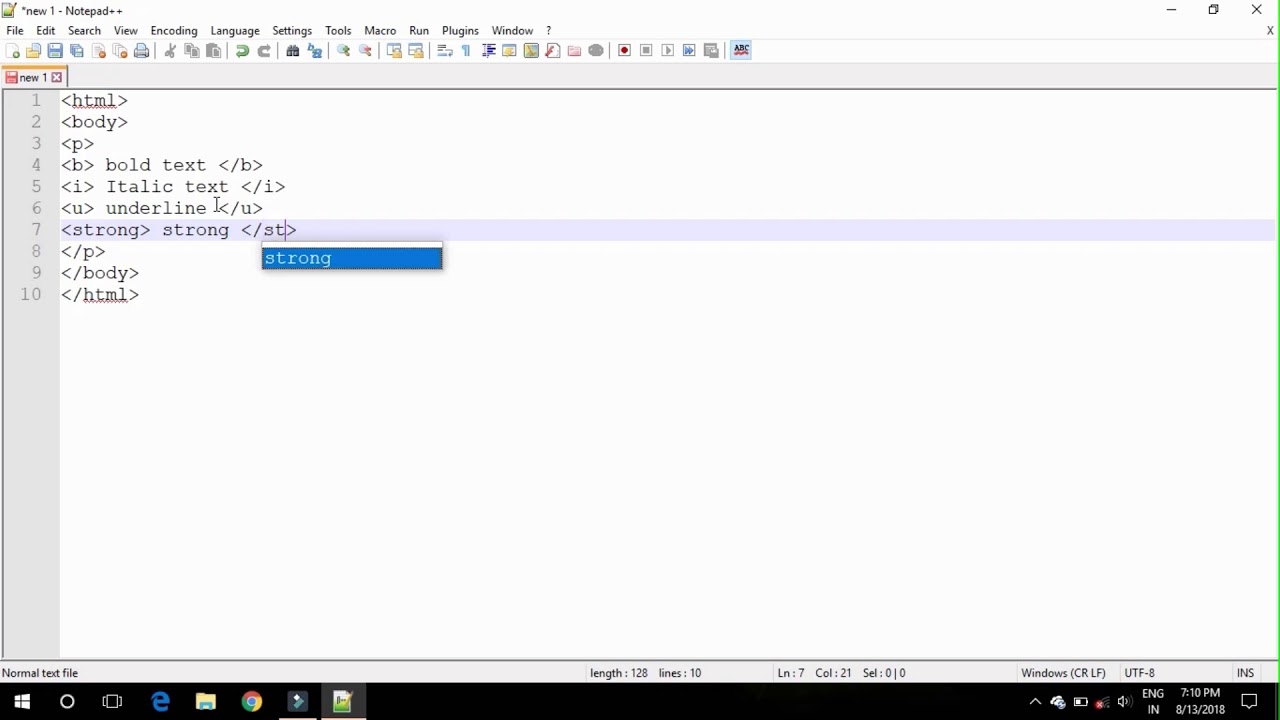The width and height of the screenshot is (1280, 720).
Task: Open the ? help menu
Action: pyautogui.click(x=548, y=30)
